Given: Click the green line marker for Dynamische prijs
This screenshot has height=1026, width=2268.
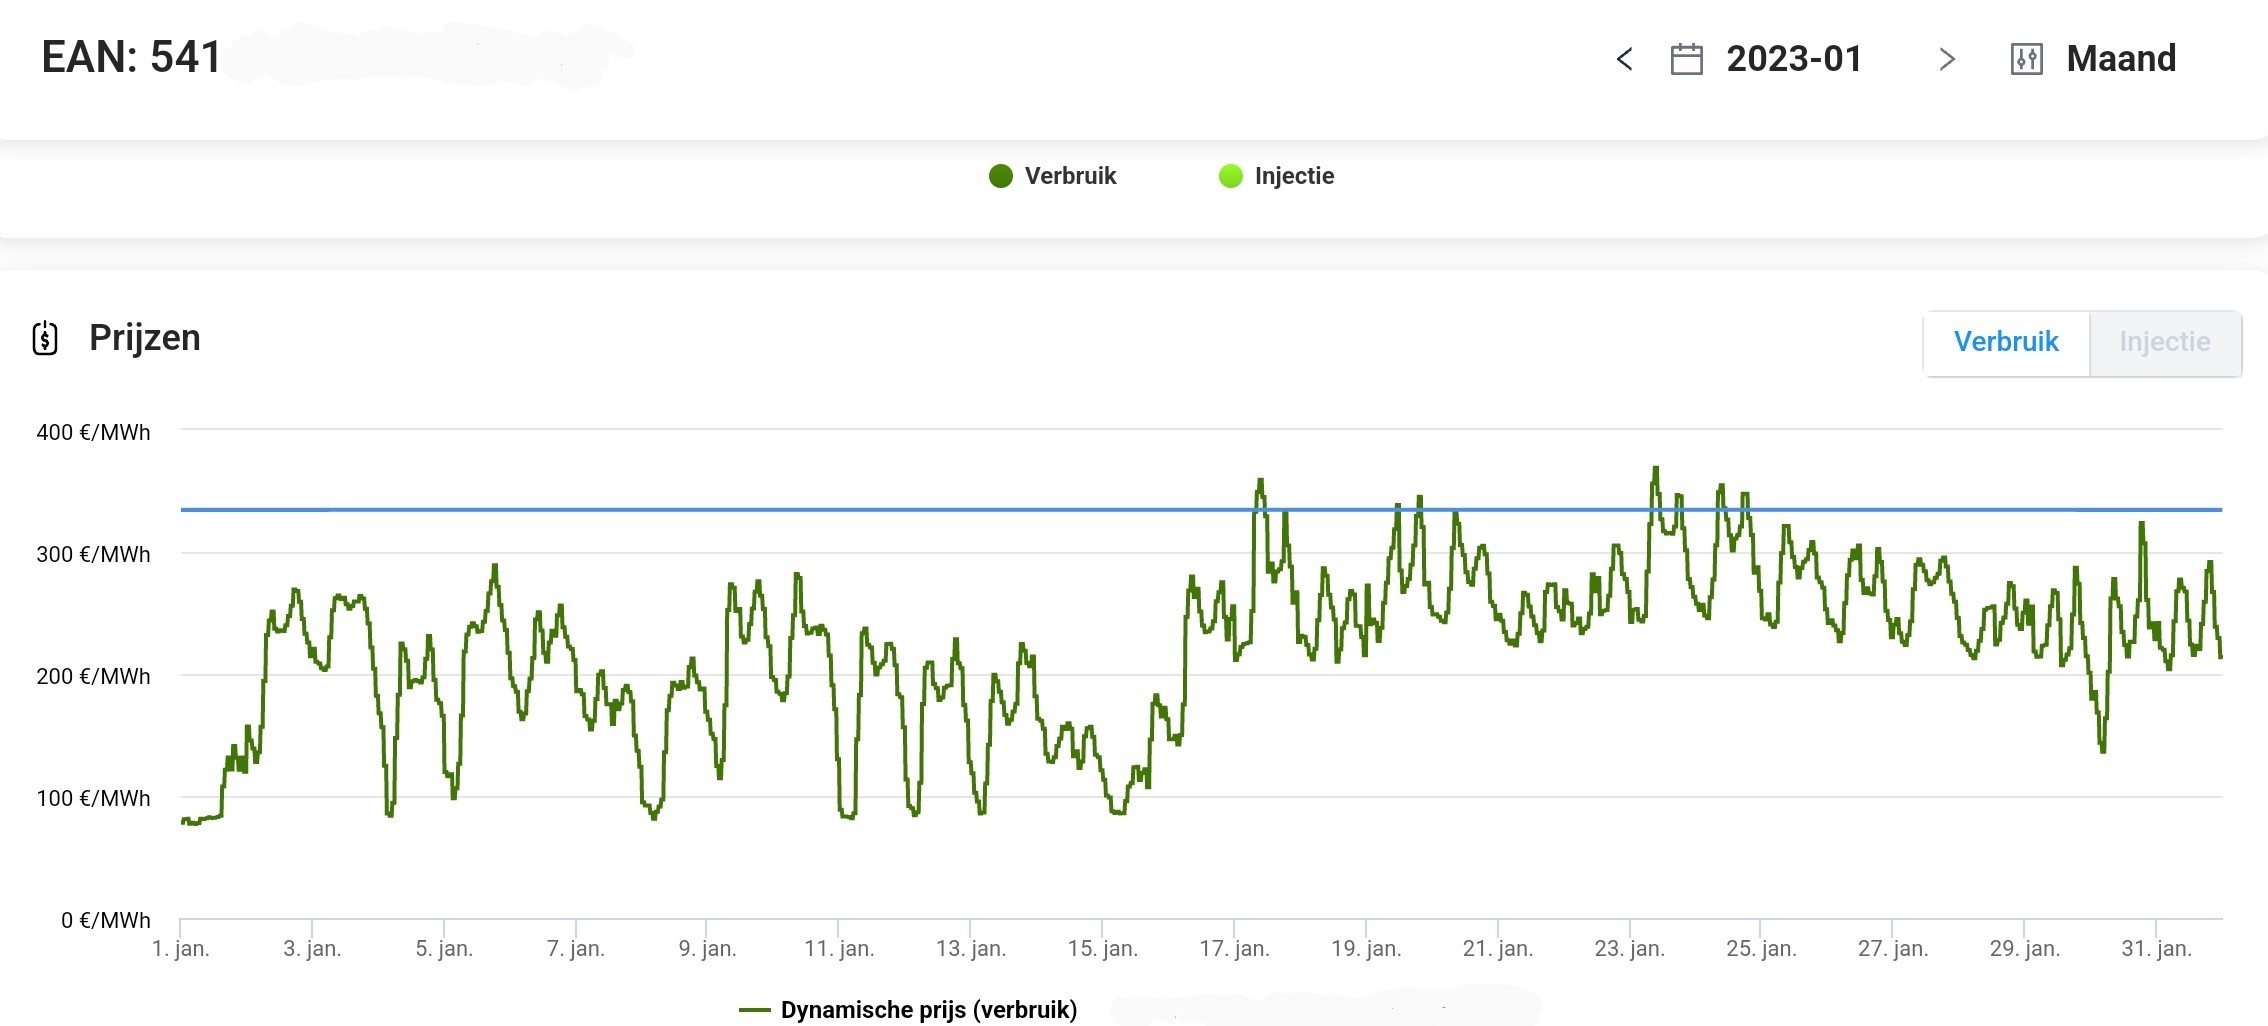Looking at the screenshot, I should 755,1010.
